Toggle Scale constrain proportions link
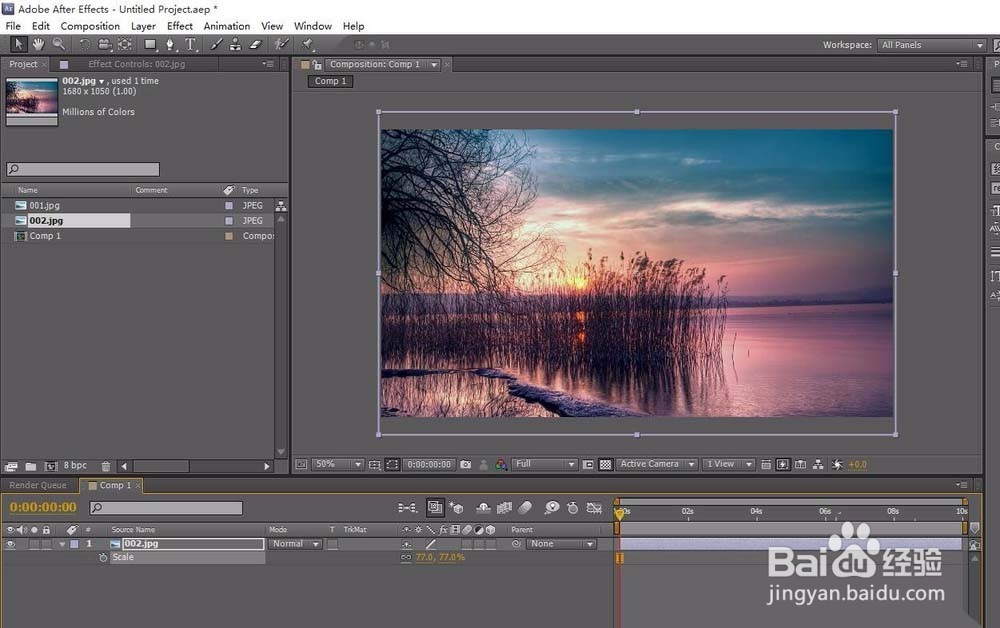This screenshot has height=628, width=1000. [x=406, y=557]
